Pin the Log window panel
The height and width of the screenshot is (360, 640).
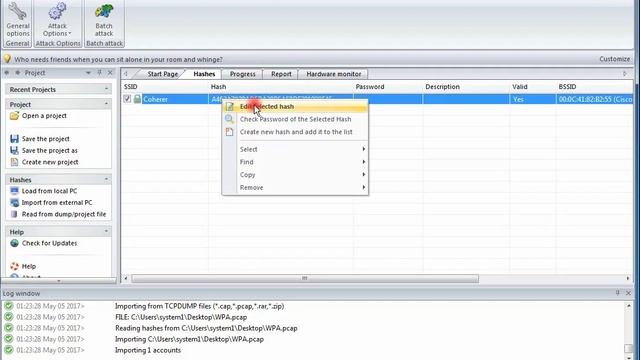[618, 293]
